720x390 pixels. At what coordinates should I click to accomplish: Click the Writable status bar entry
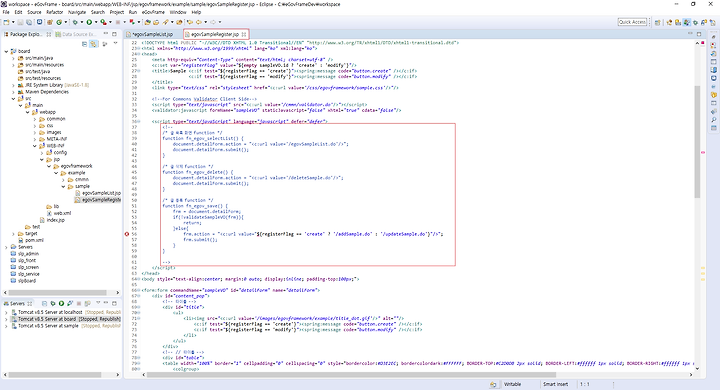click(512, 384)
